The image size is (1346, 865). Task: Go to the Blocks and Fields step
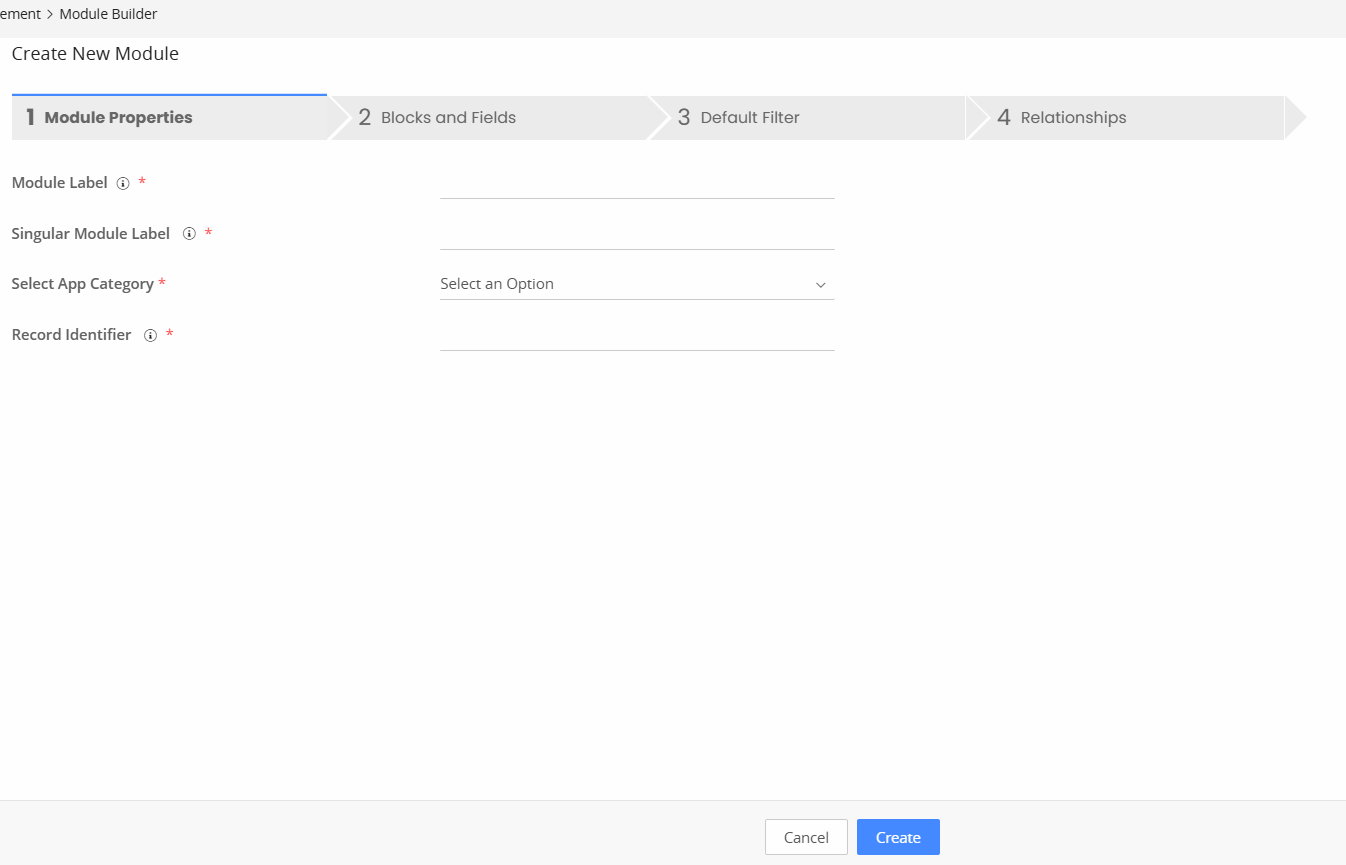(448, 118)
